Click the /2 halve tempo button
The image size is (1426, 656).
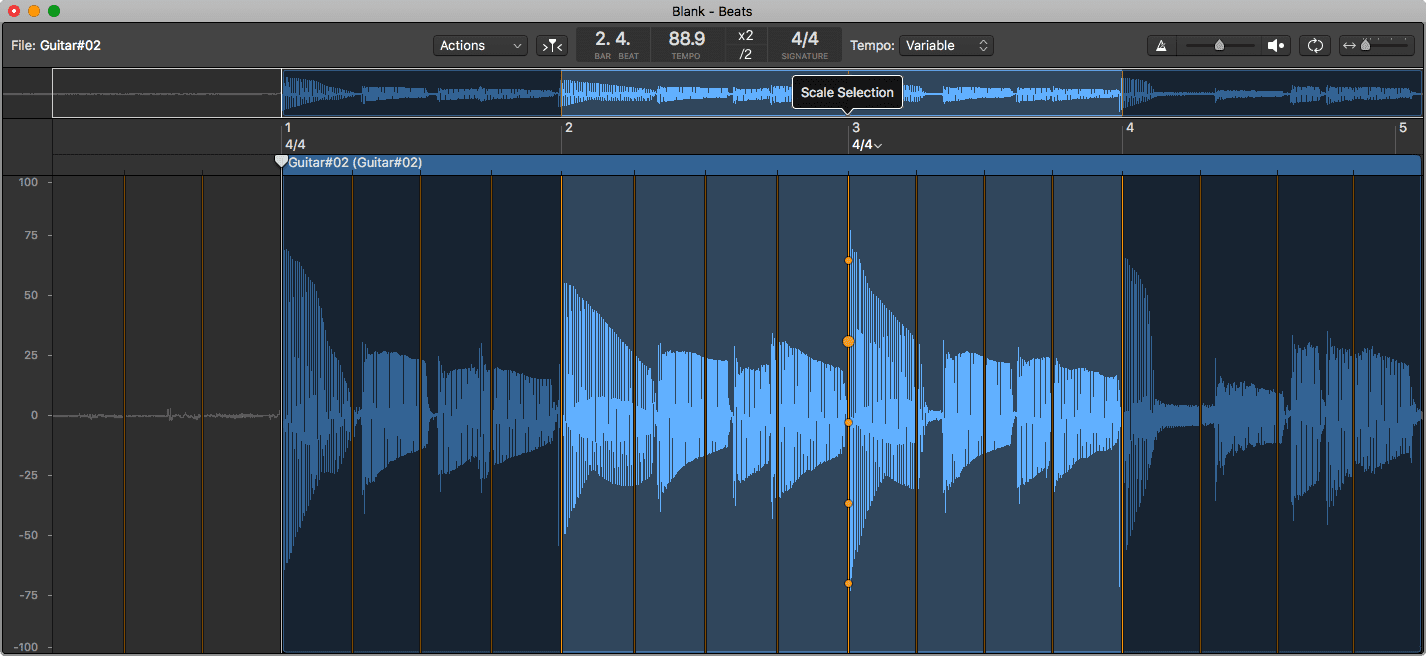tap(745, 55)
